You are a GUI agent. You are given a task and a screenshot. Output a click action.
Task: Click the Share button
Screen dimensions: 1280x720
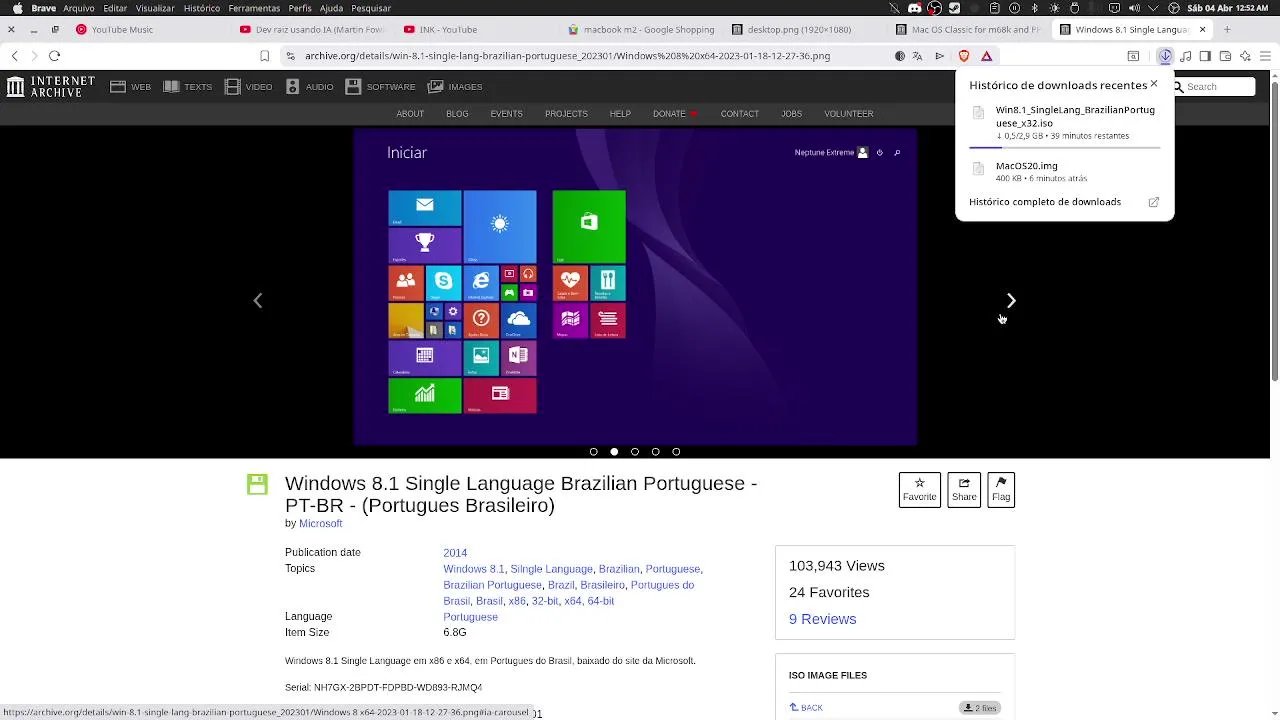[x=964, y=490]
